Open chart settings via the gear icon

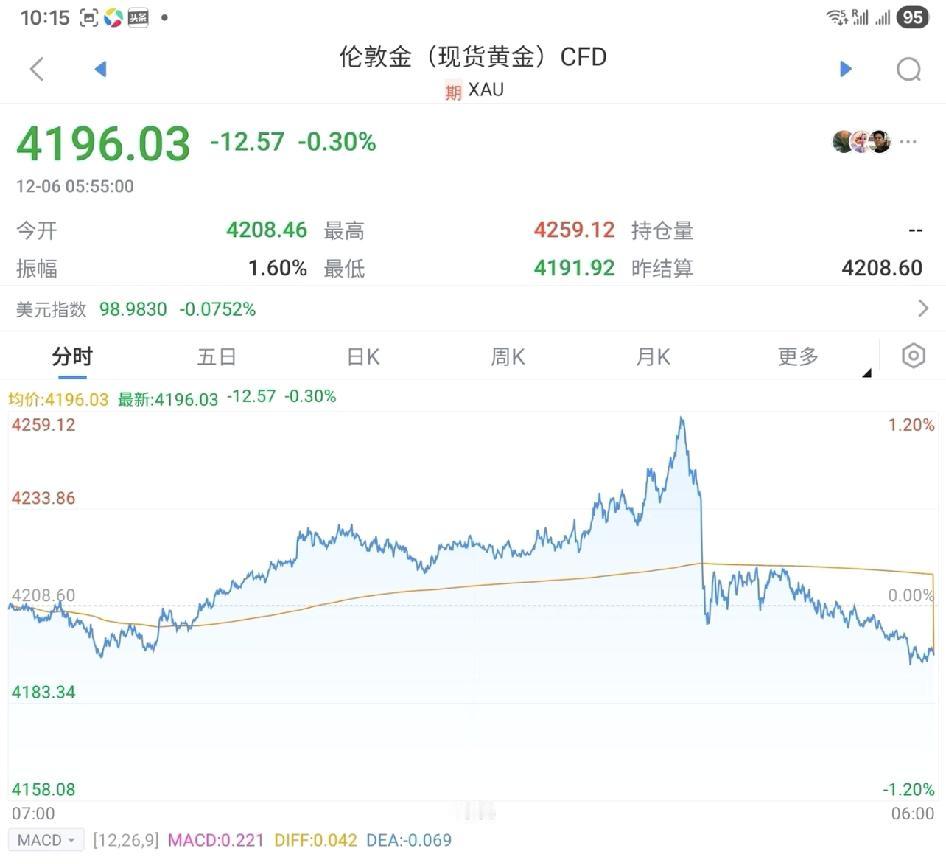click(912, 356)
